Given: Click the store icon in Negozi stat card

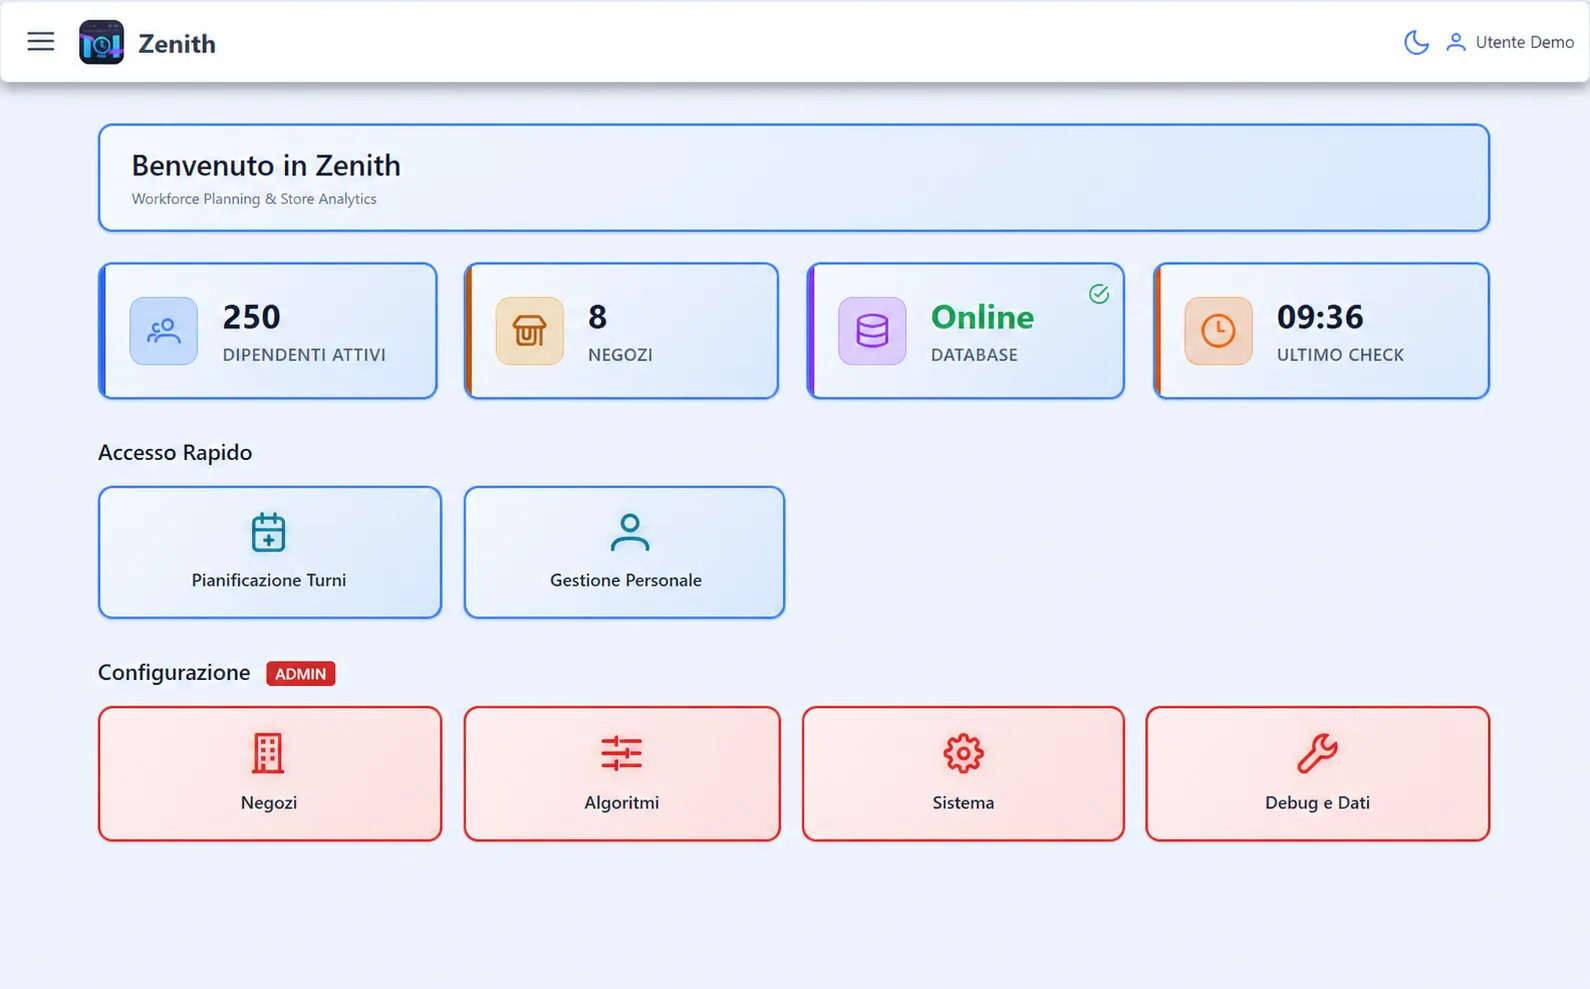Looking at the screenshot, I should tap(529, 331).
